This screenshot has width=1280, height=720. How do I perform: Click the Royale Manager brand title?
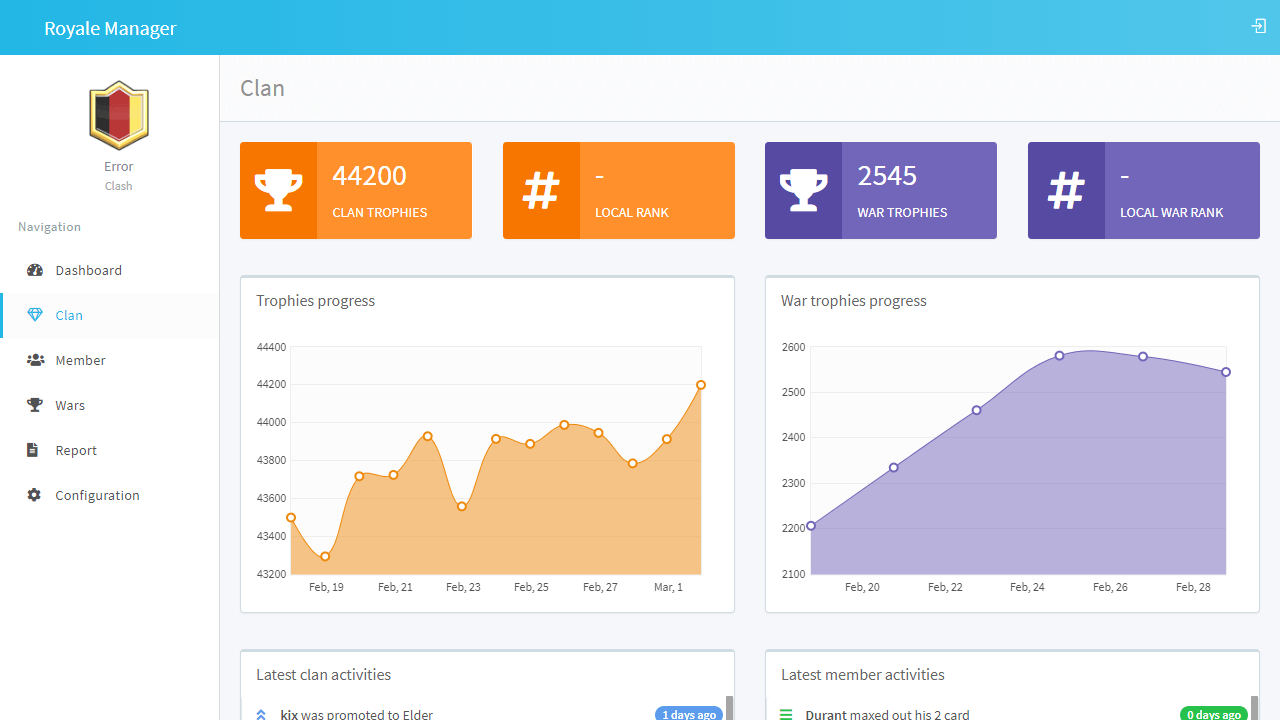pos(110,28)
